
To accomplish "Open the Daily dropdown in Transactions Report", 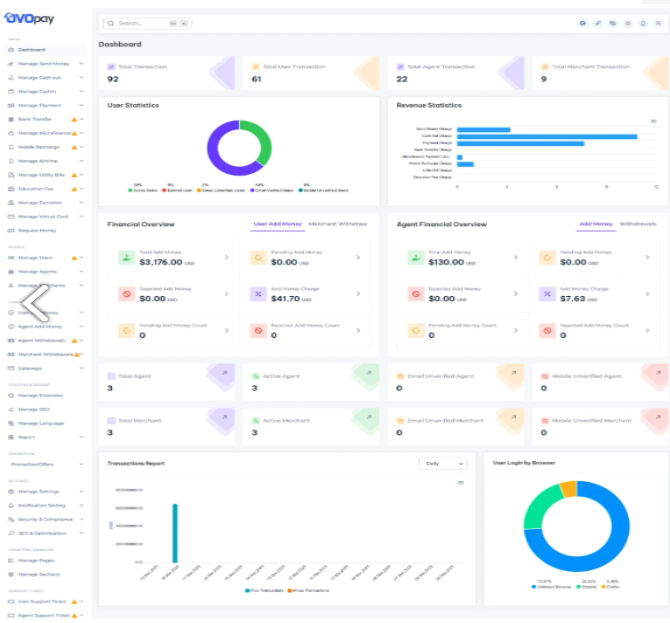I will point(443,464).
